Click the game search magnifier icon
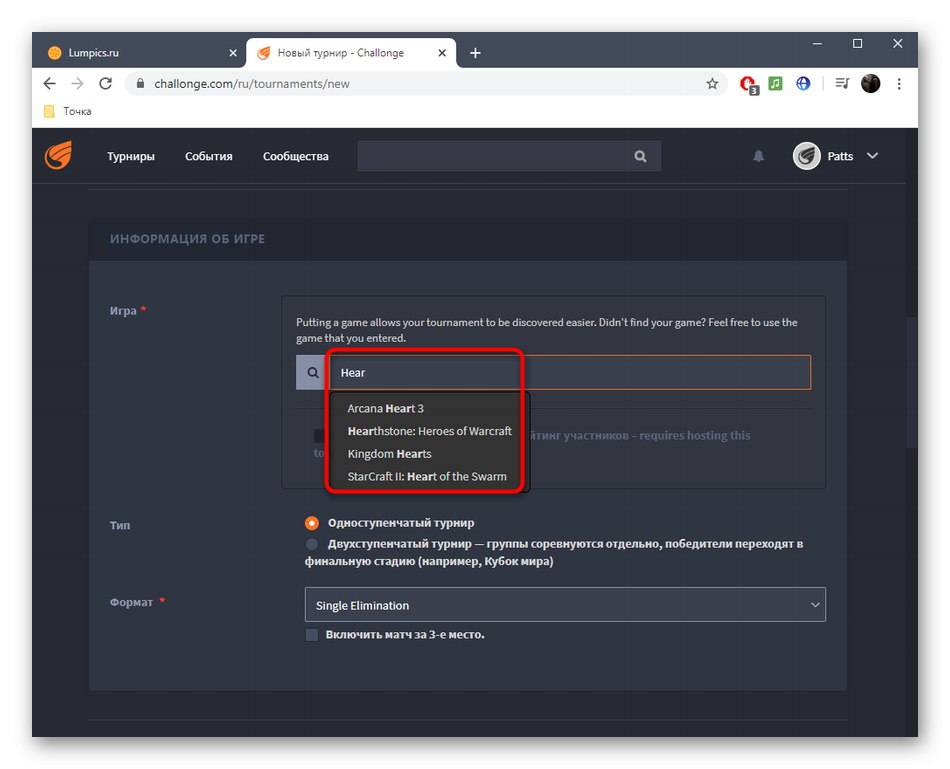Screen dimensions: 950x769 point(313,373)
